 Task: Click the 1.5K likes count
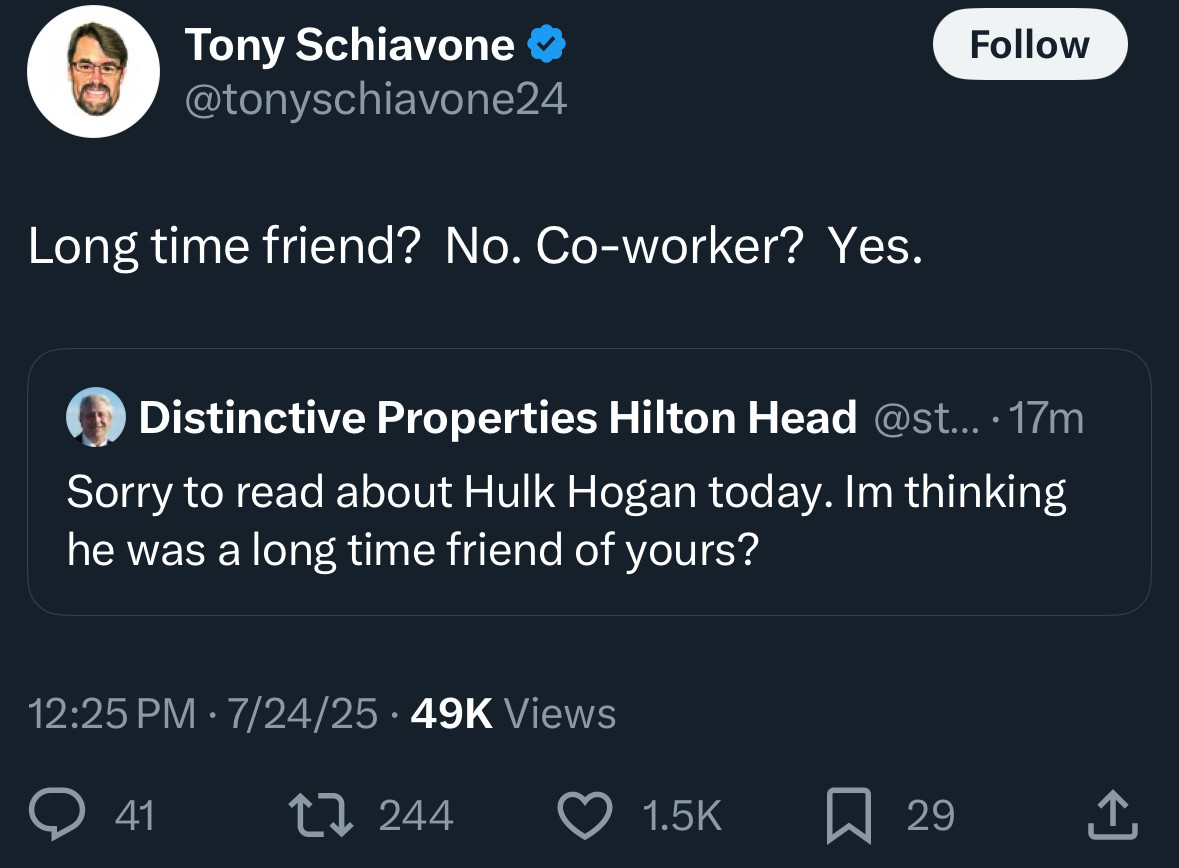680,815
